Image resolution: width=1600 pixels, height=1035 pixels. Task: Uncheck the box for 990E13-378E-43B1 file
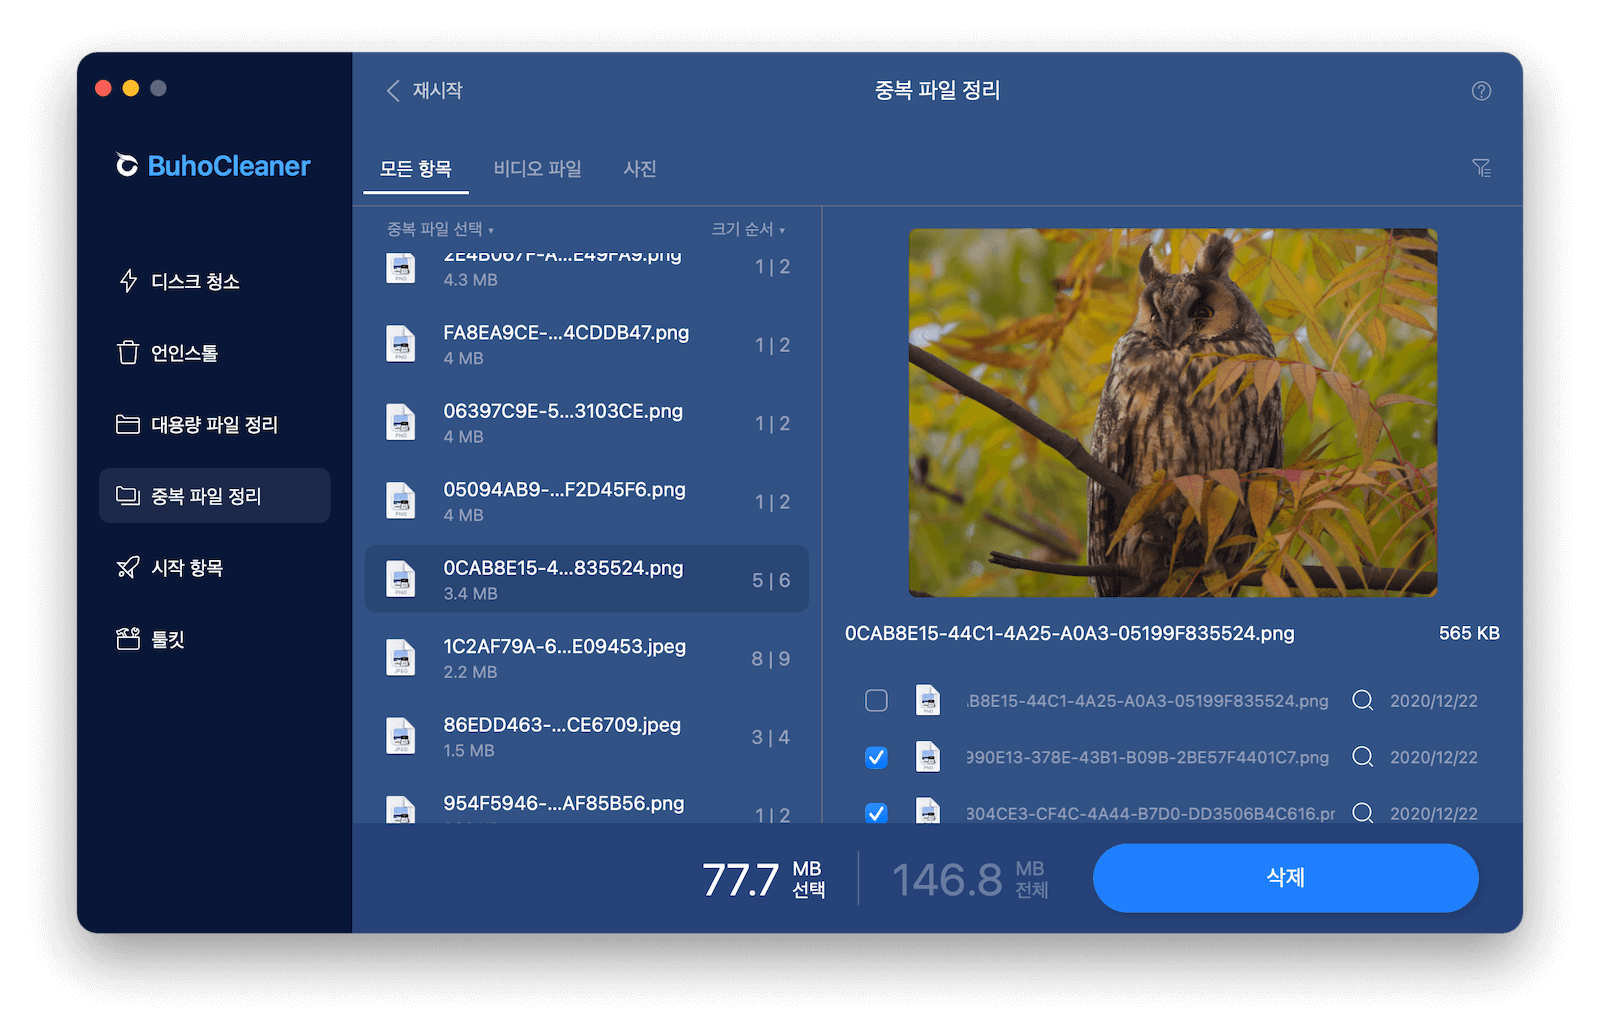(876, 757)
